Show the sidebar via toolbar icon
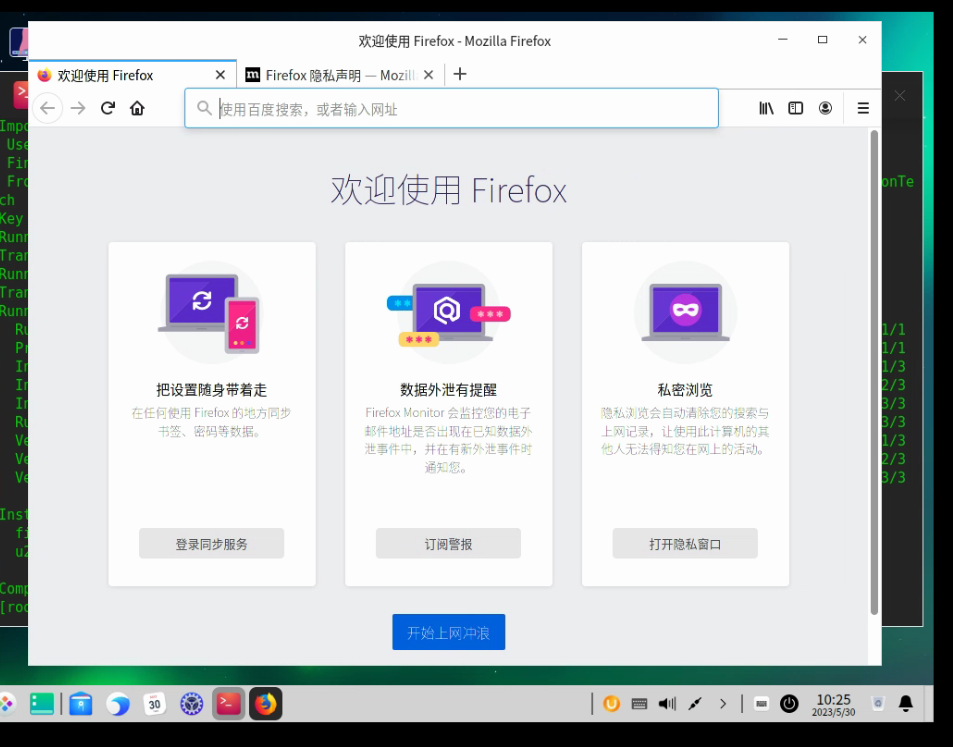Viewport: 953px width, 747px height. tap(795, 108)
